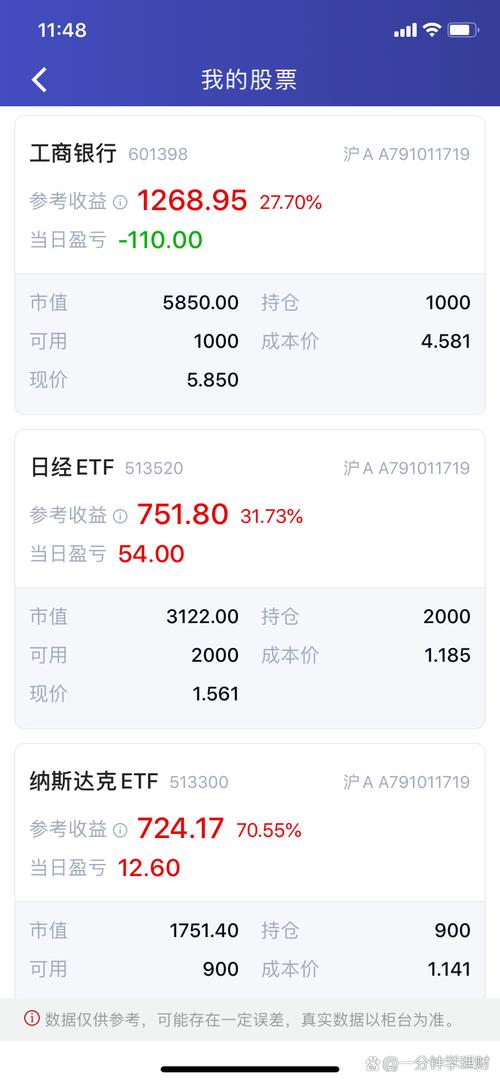The image size is (500, 1082).
Task: Tap info icon beside 日经ETF 参考收益
Action: [120, 516]
